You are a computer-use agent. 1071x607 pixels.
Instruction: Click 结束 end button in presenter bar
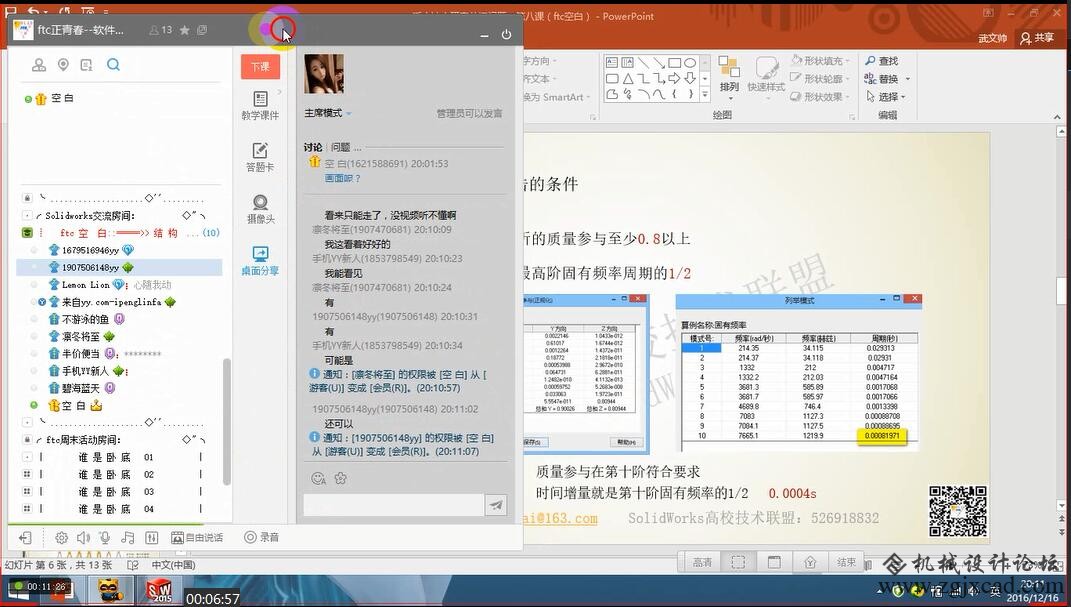(x=846, y=562)
